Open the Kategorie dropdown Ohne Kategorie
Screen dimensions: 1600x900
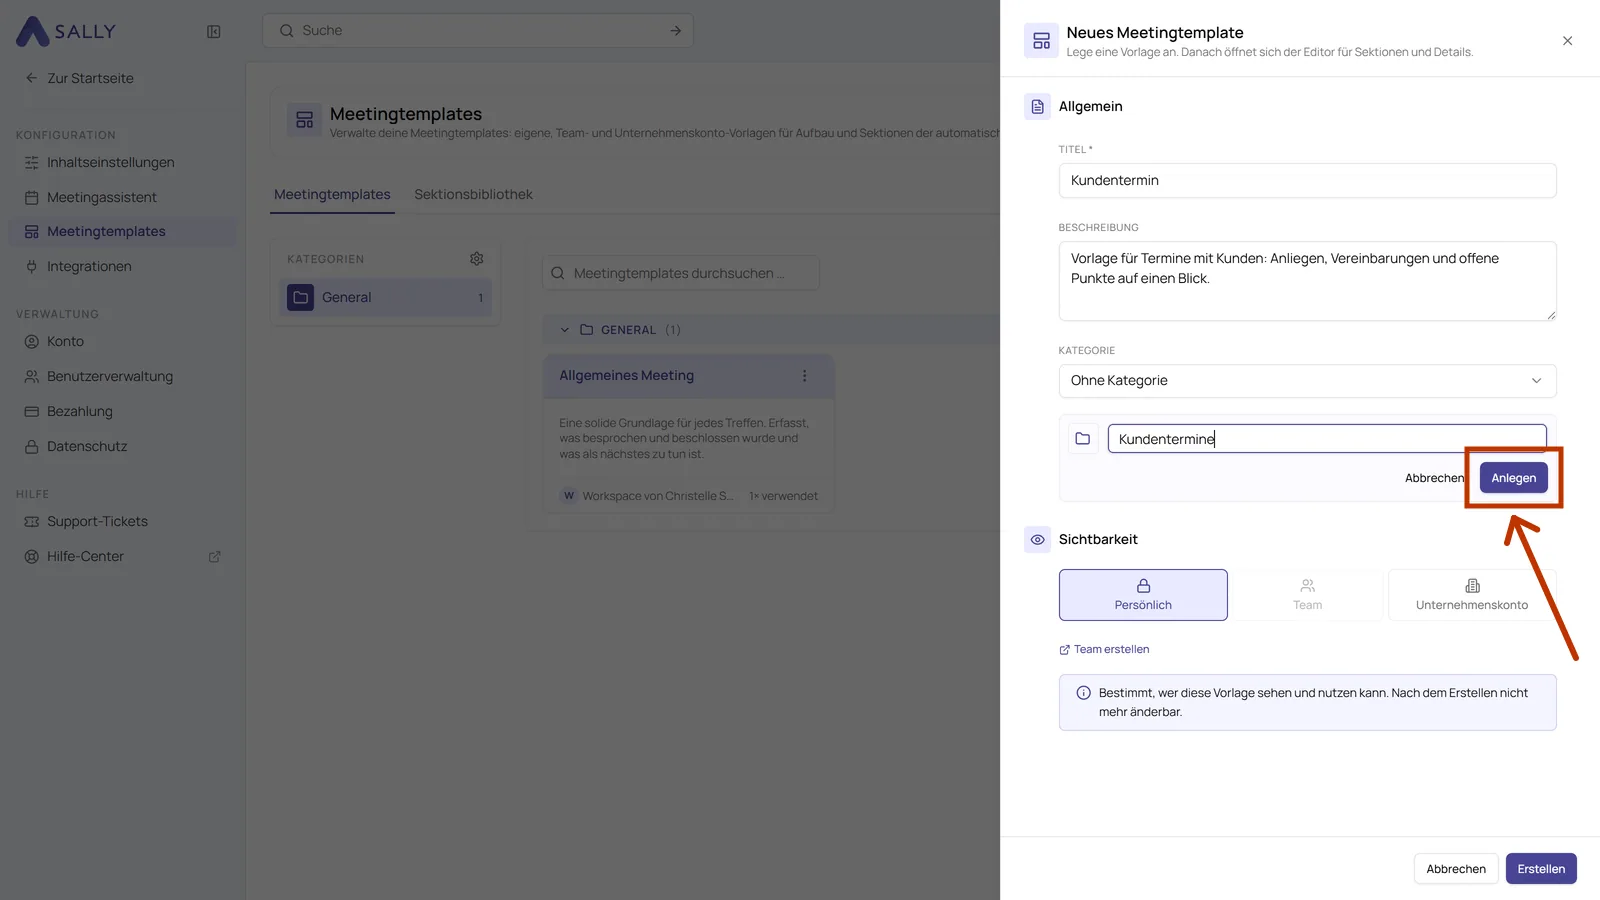pos(1307,381)
